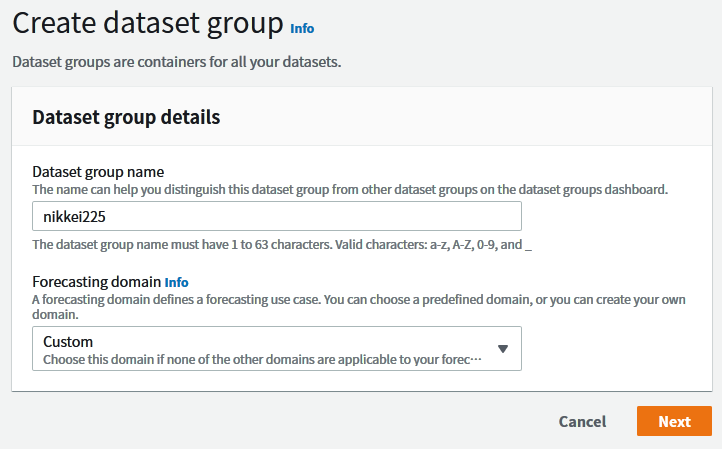Click the 'Dataset group details' section header
Image resolution: width=722 pixels, height=449 pixels.
[x=126, y=117]
